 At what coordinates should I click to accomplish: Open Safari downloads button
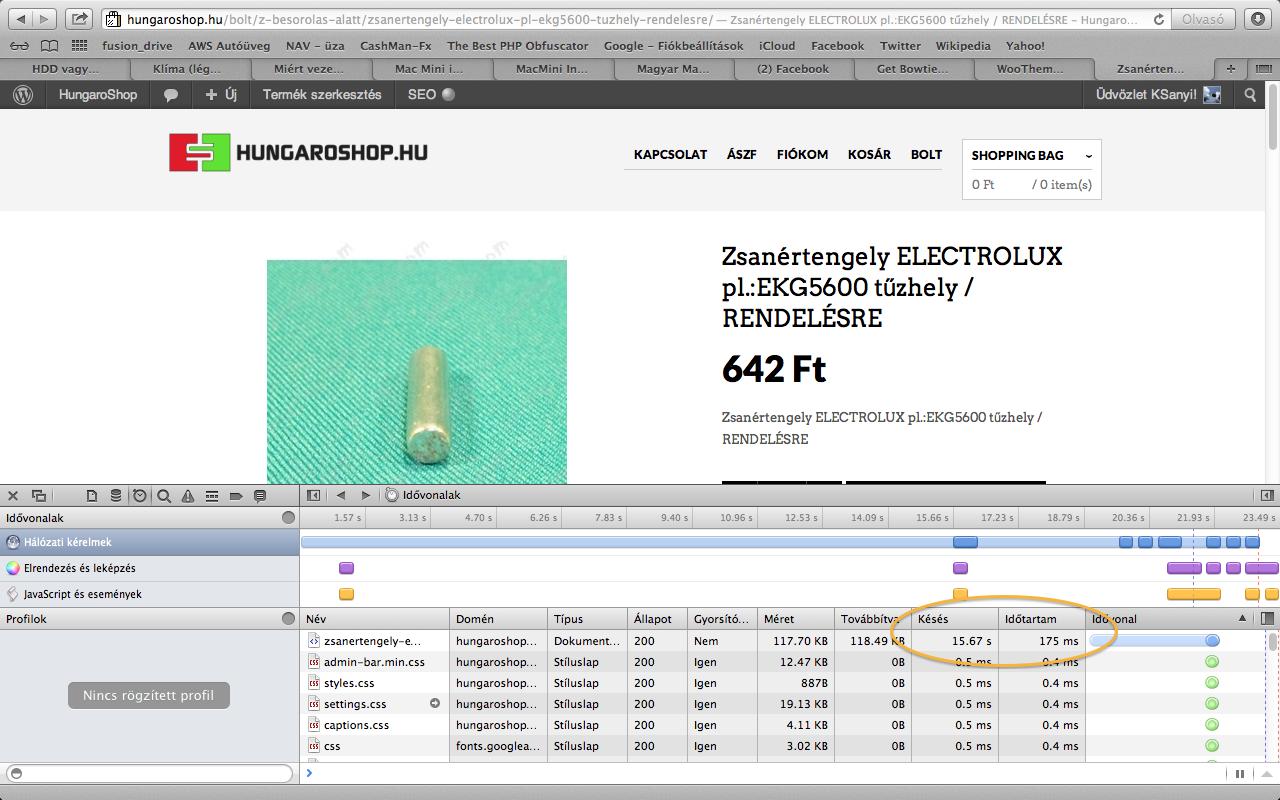[x=1257, y=19]
